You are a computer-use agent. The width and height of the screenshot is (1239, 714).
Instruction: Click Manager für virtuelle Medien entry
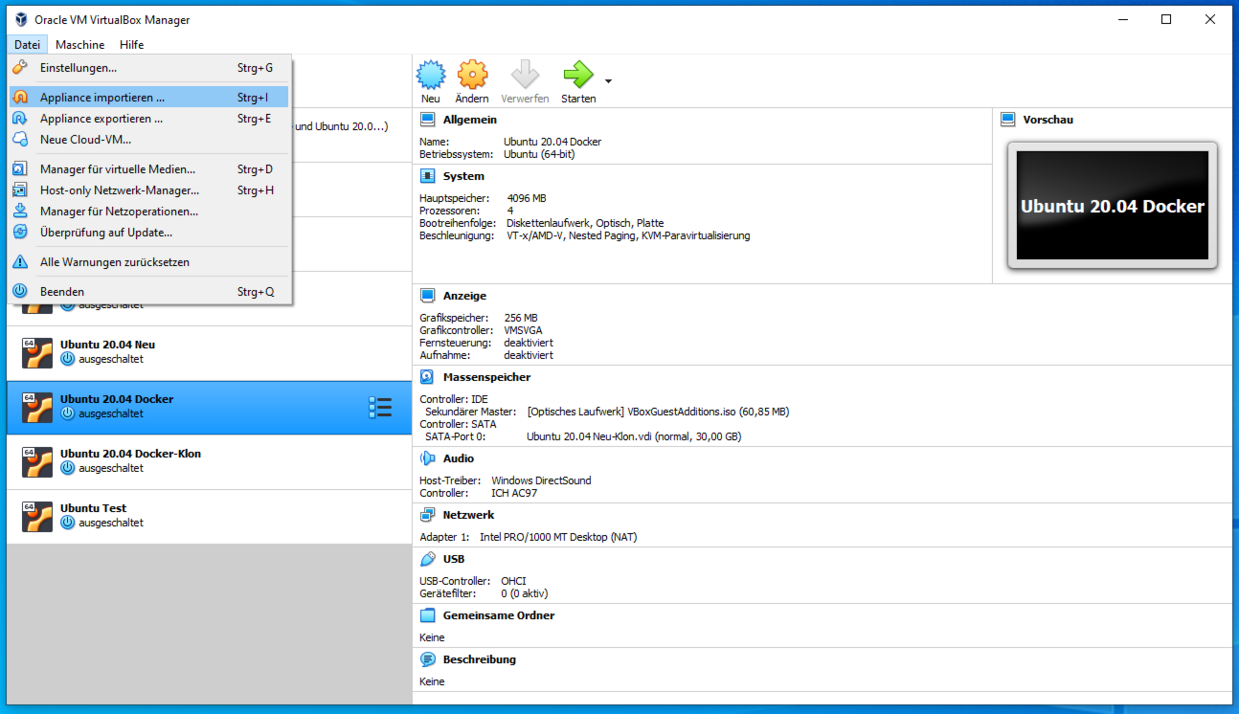pos(117,170)
